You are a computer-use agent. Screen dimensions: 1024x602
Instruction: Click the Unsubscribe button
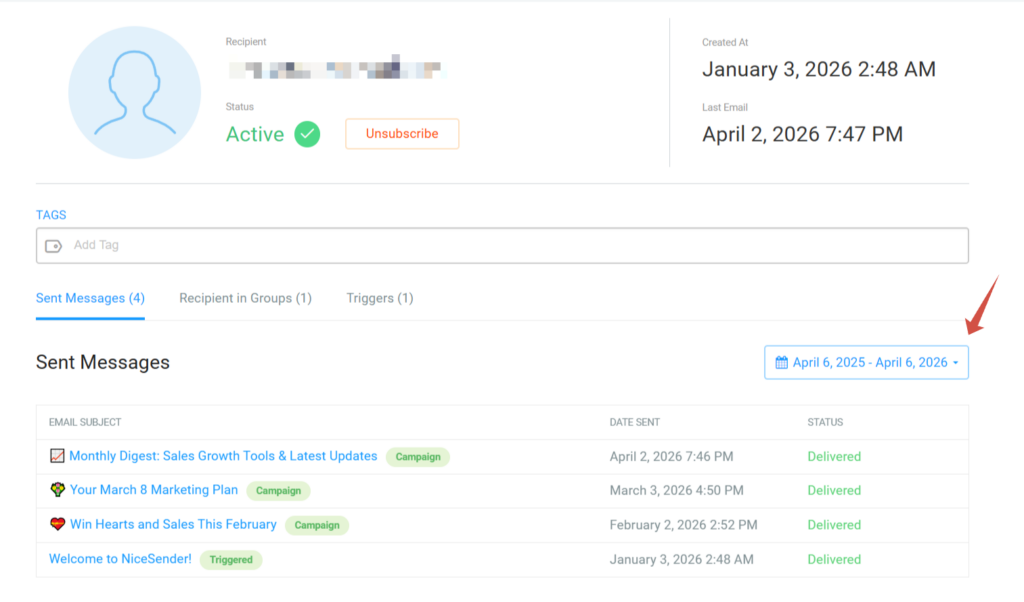[402, 133]
